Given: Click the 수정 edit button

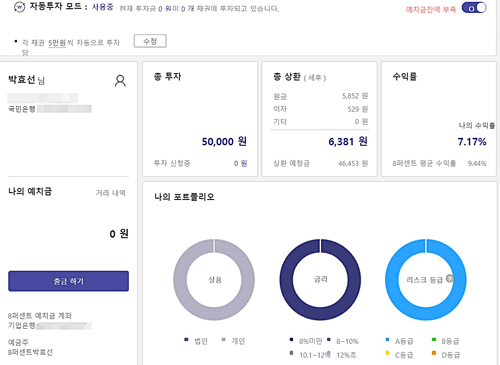Looking at the screenshot, I should 150,41.
